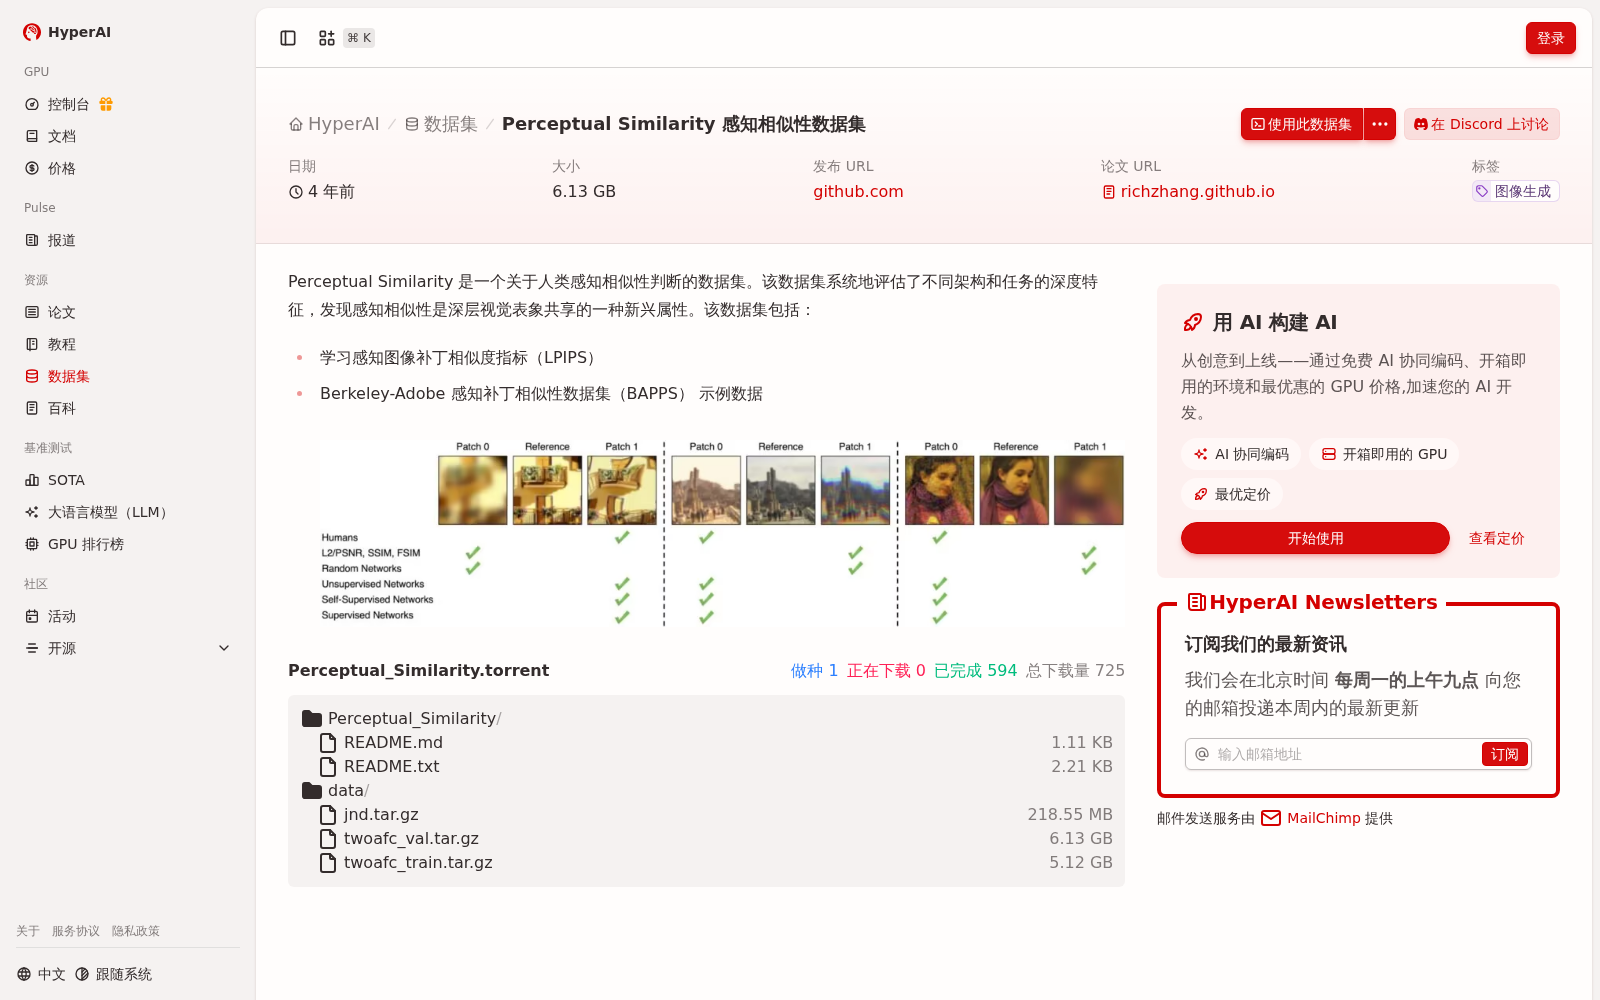Open the github.com release URL

coord(858,191)
